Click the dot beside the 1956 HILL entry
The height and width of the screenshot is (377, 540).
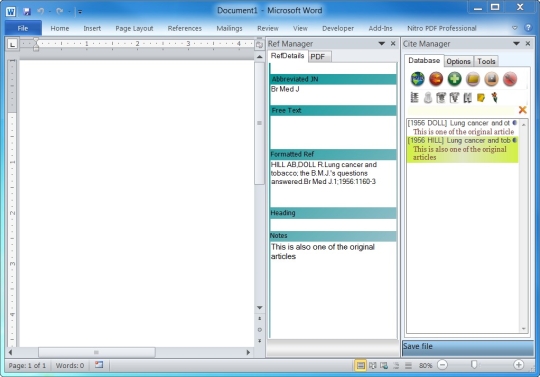515,140
